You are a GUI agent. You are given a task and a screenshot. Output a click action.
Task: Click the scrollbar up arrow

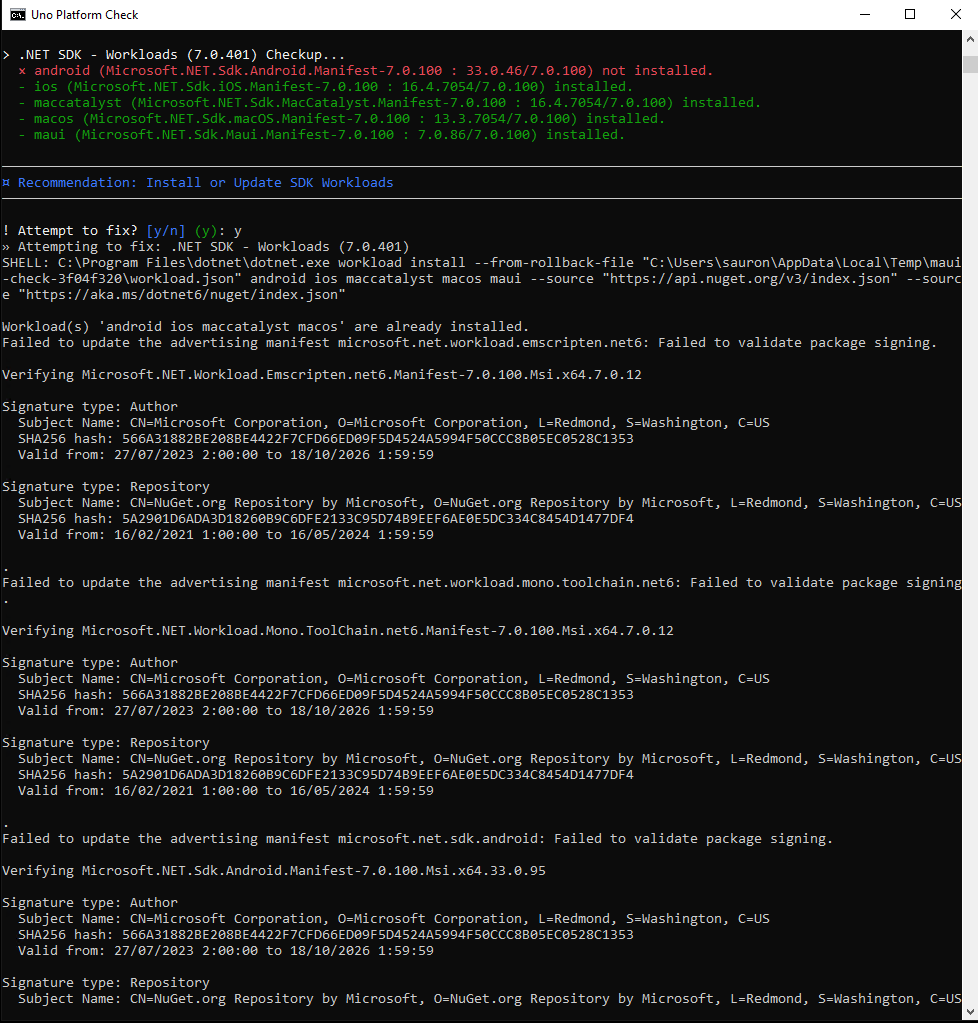pyautogui.click(x=968, y=40)
